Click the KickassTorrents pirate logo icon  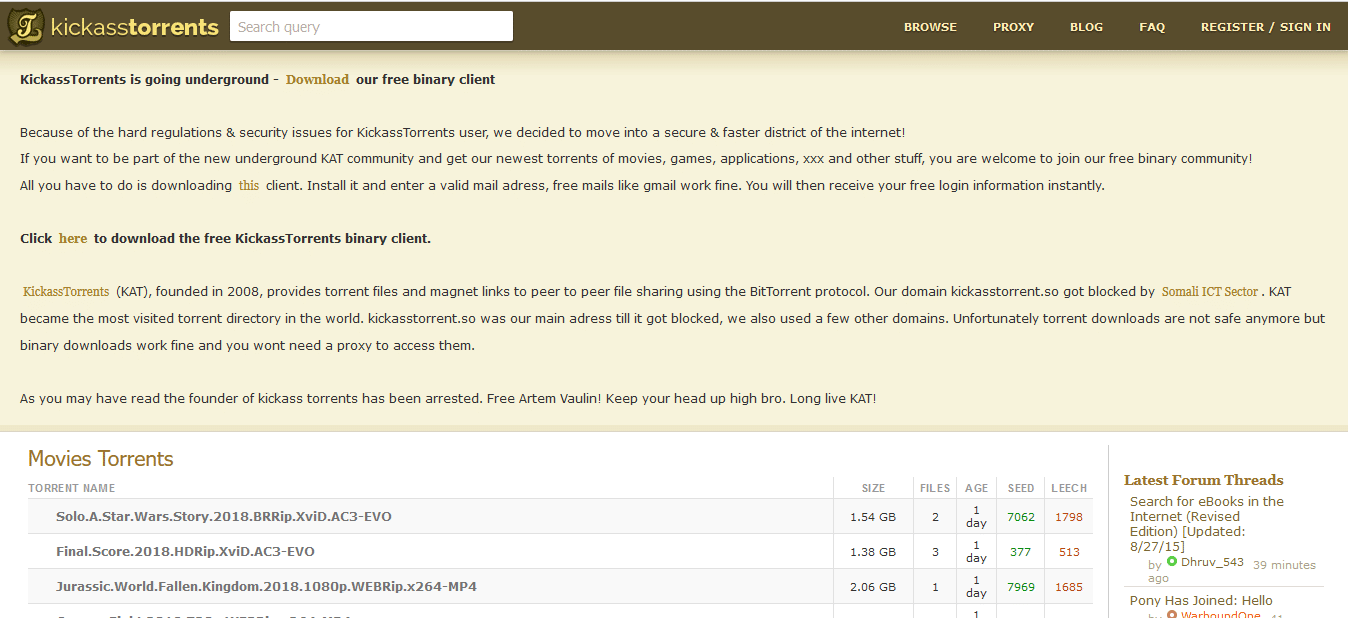coord(25,26)
